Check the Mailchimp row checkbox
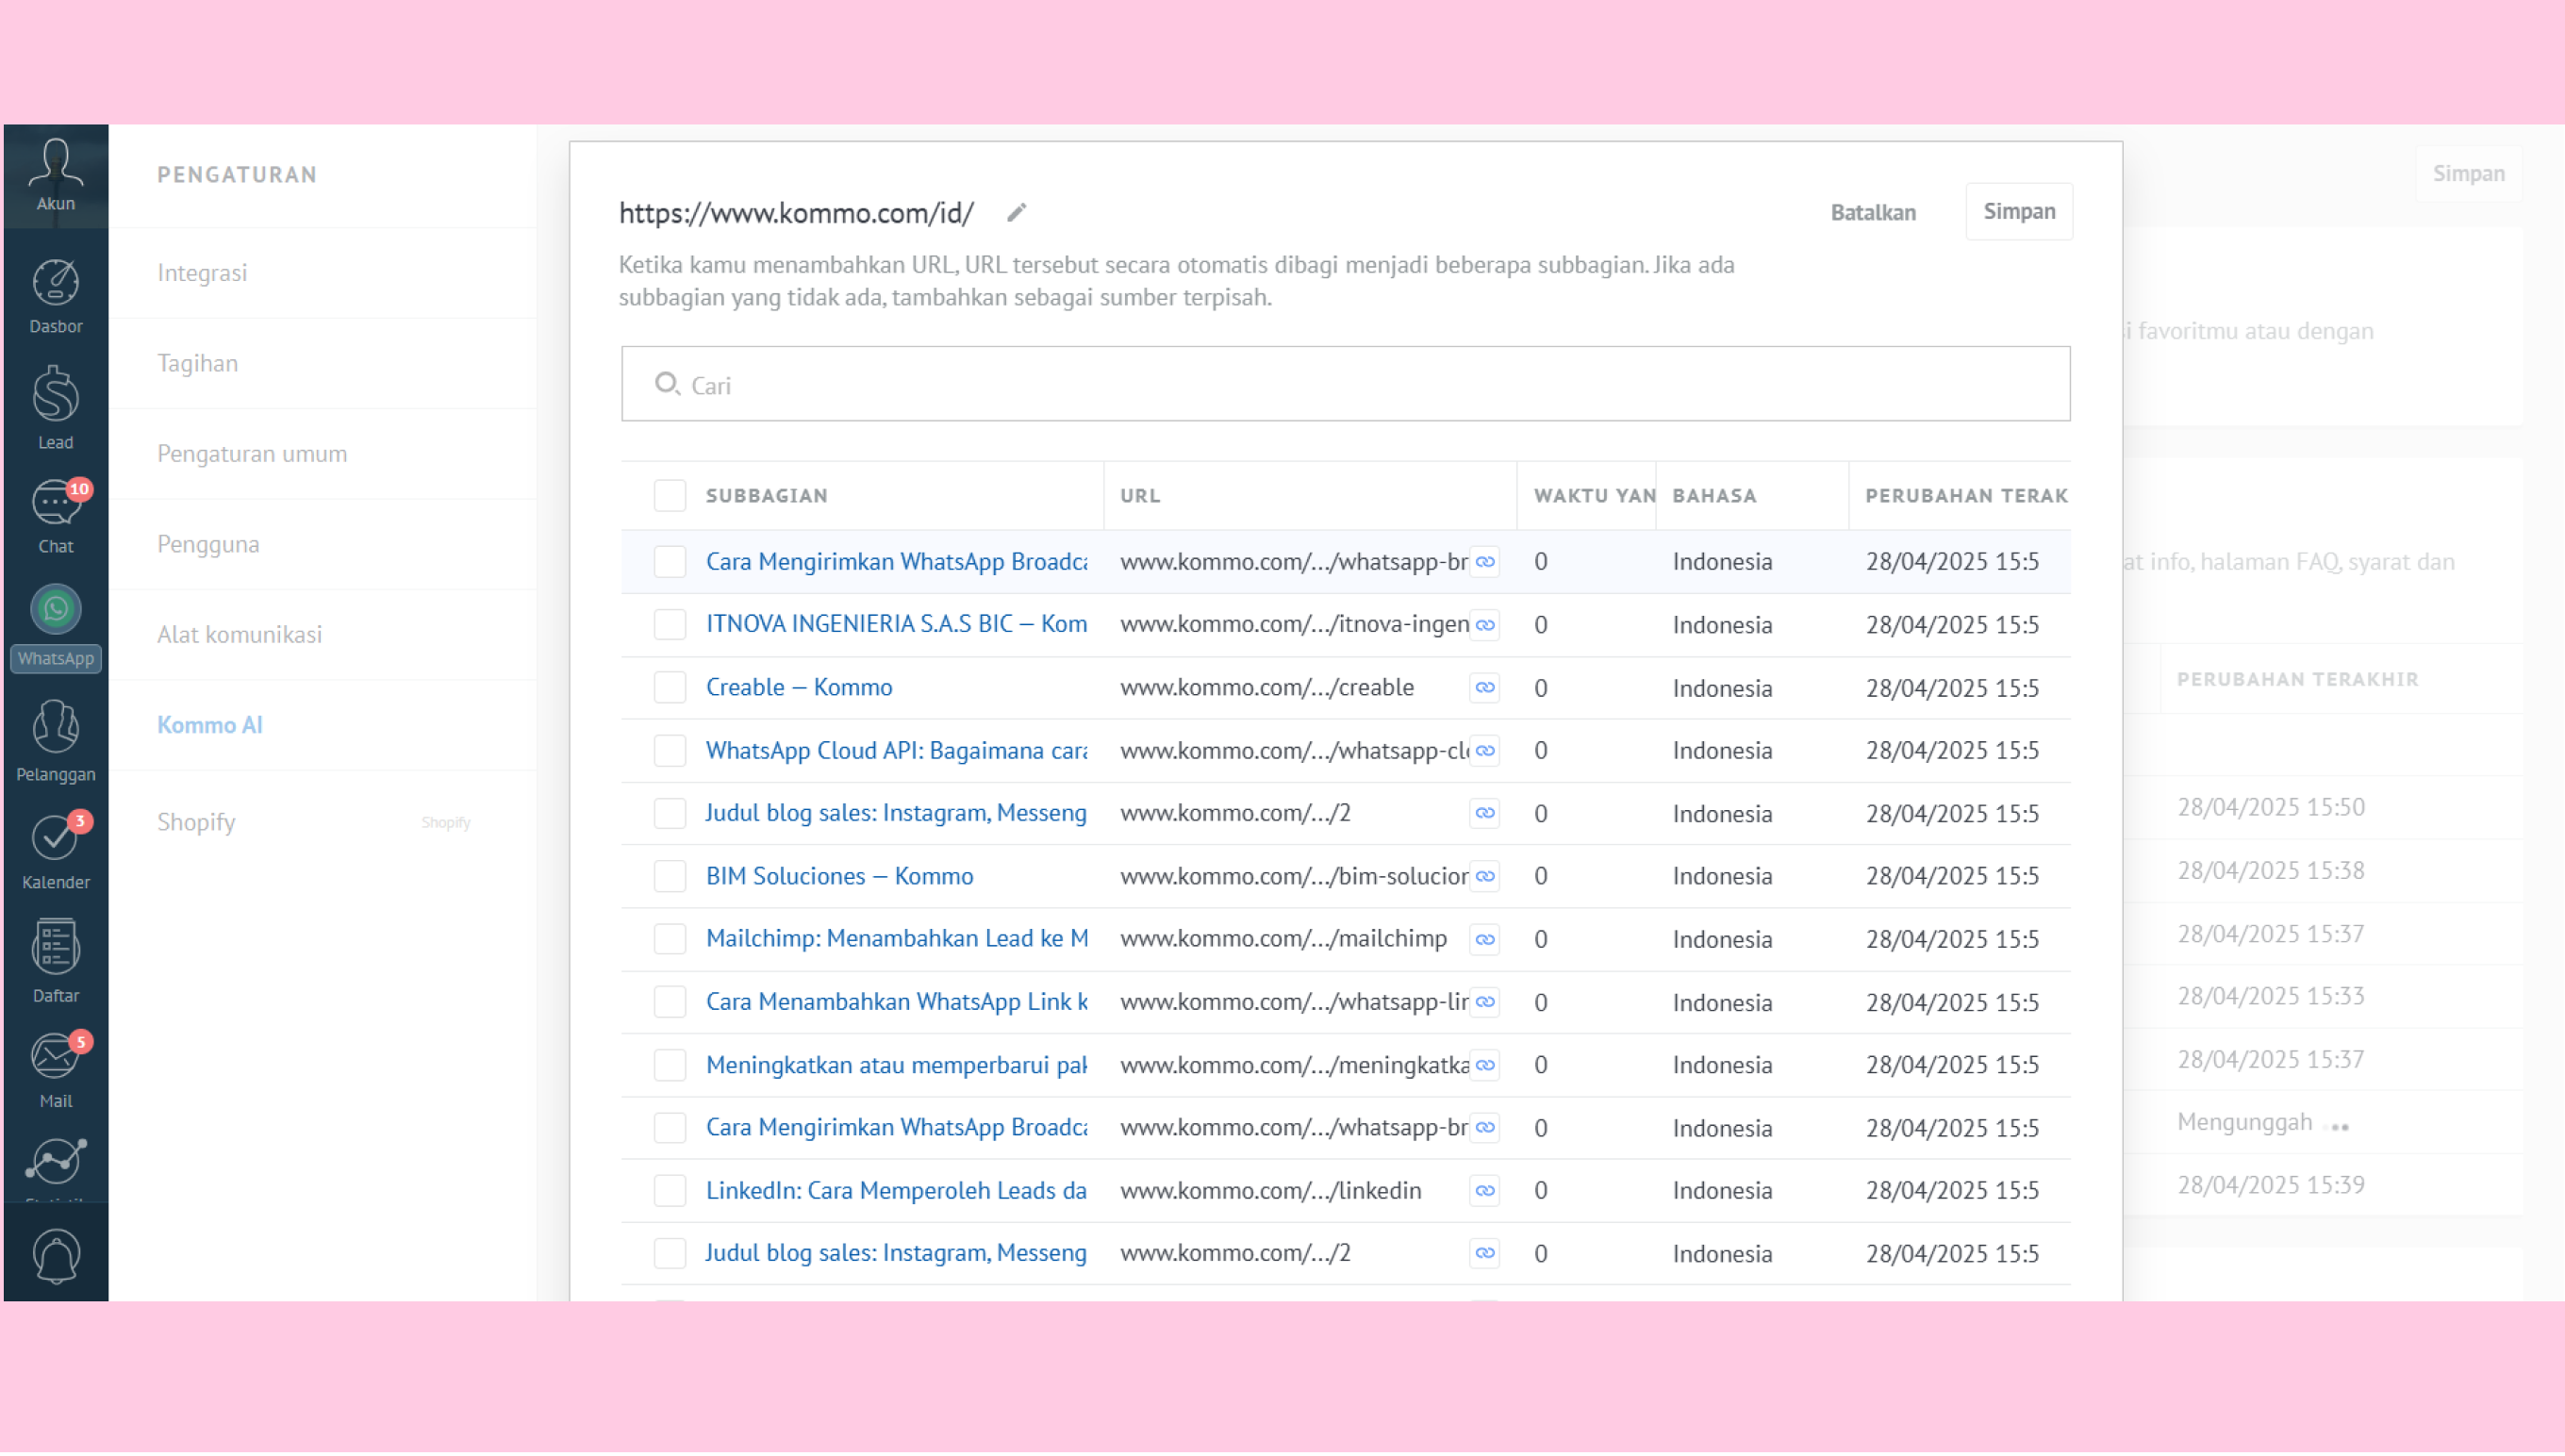 pos(670,939)
